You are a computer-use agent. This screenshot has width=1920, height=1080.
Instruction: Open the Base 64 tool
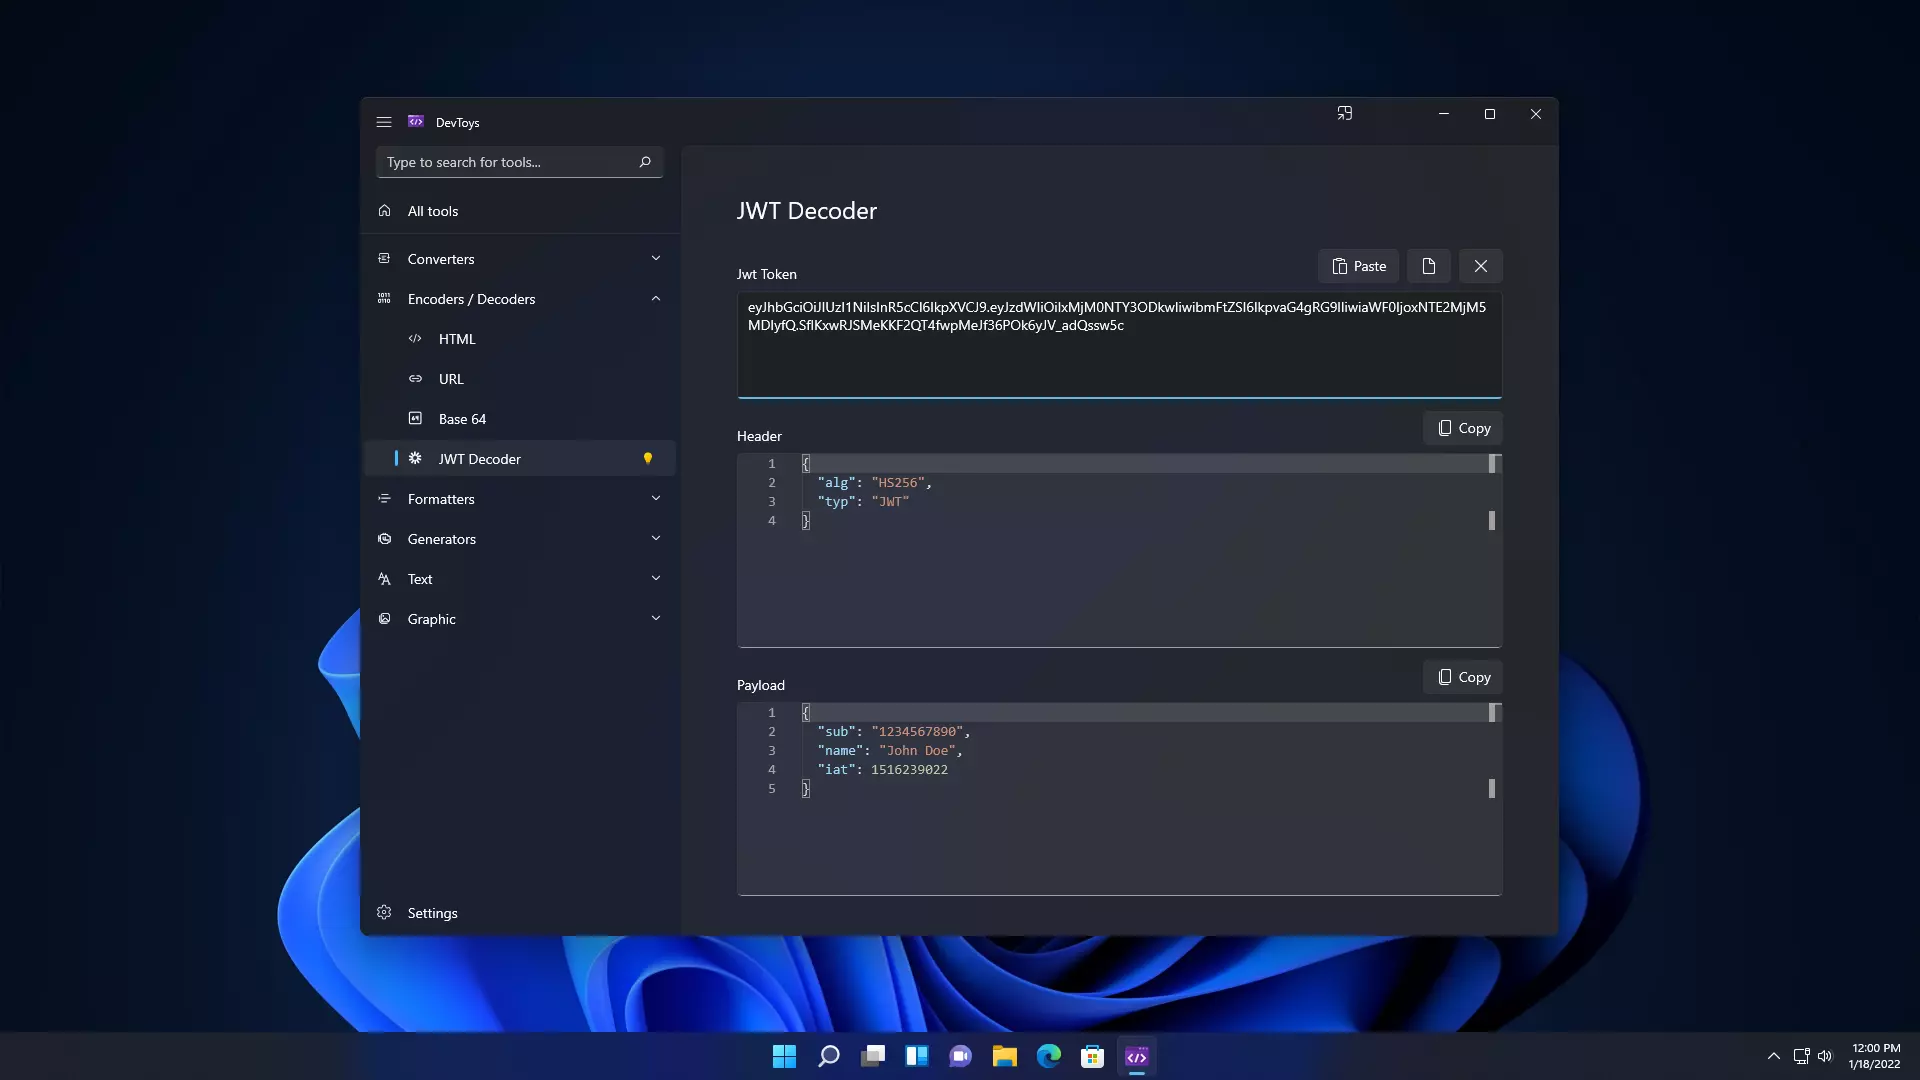[519, 419]
